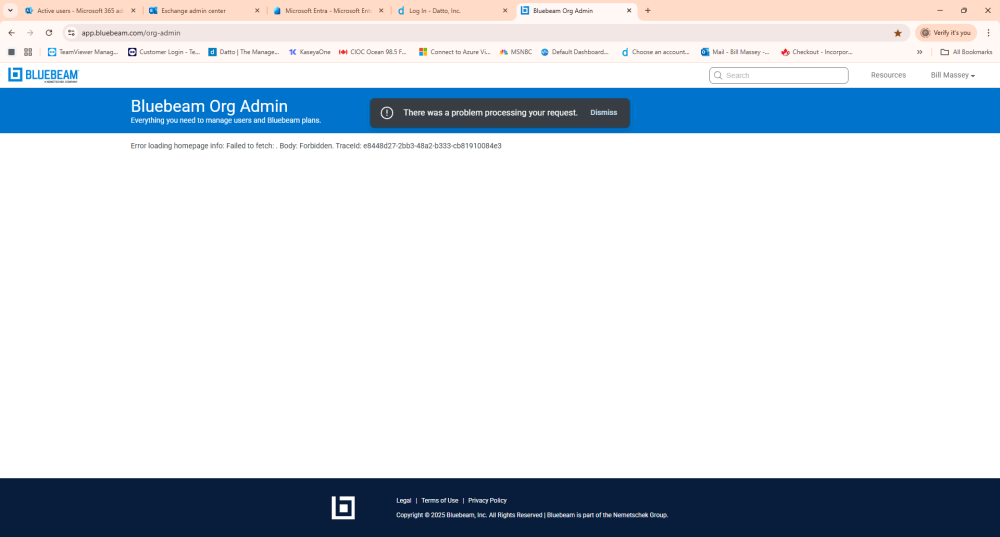Screen dimensions: 1000x537
Task: Click the Bluebeam logo in header
Action: click(43, 75)
